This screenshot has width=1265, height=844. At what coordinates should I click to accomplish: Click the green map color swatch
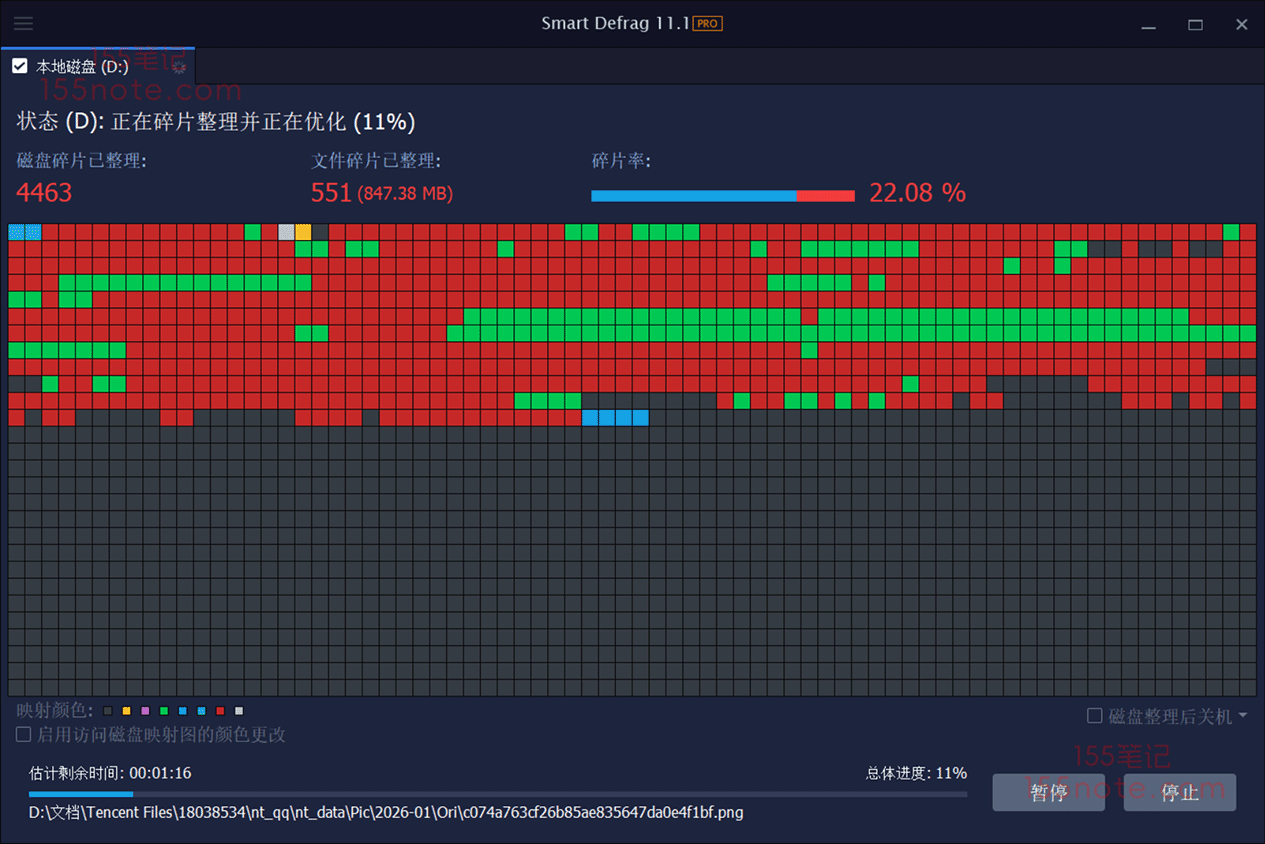164,711
